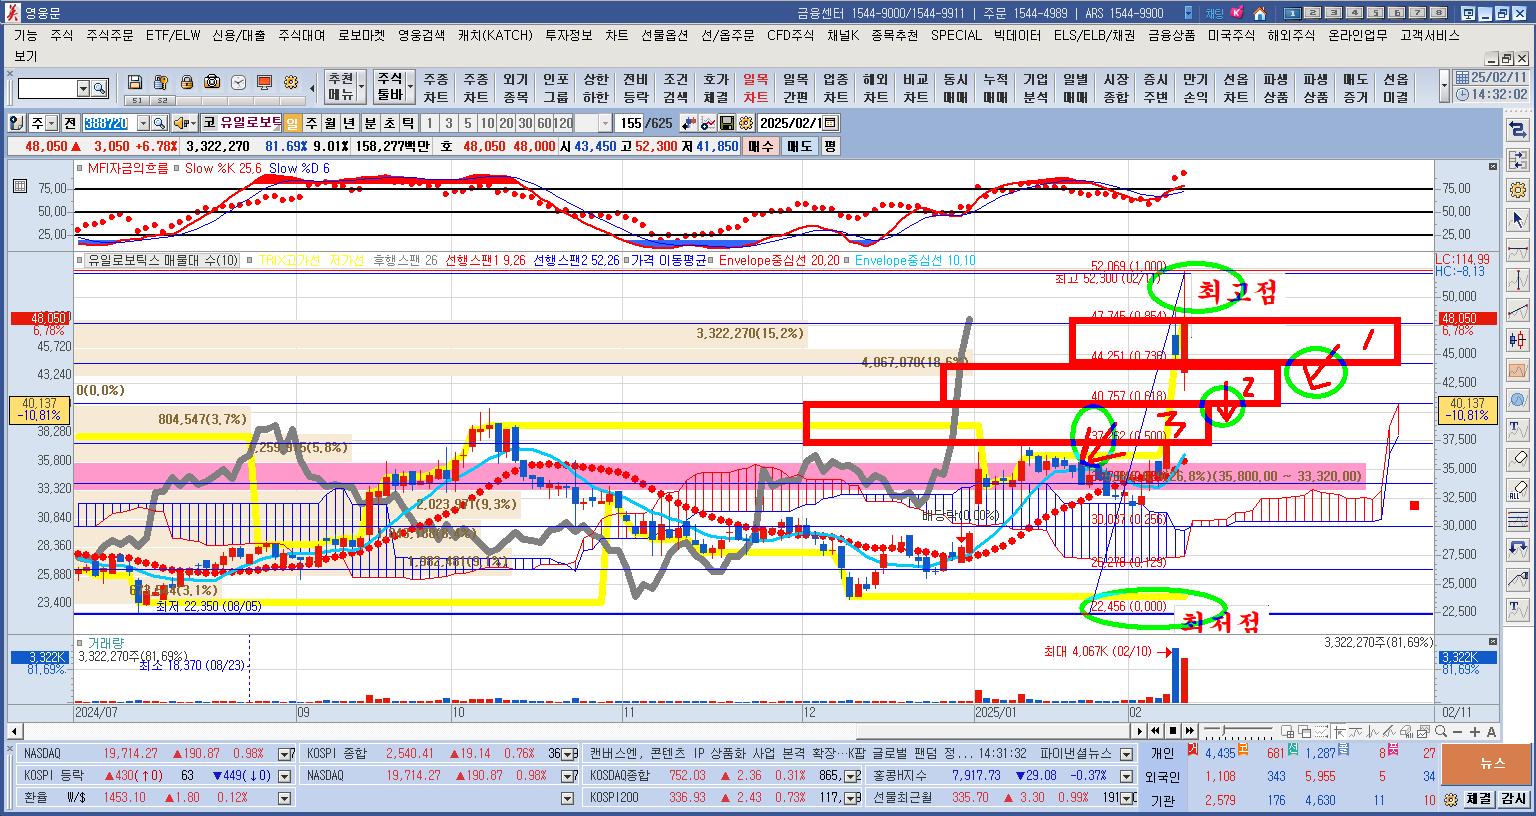1536x816 pixels.
Task: Click the letter A text icon below chart
Action: [1493, 731]
